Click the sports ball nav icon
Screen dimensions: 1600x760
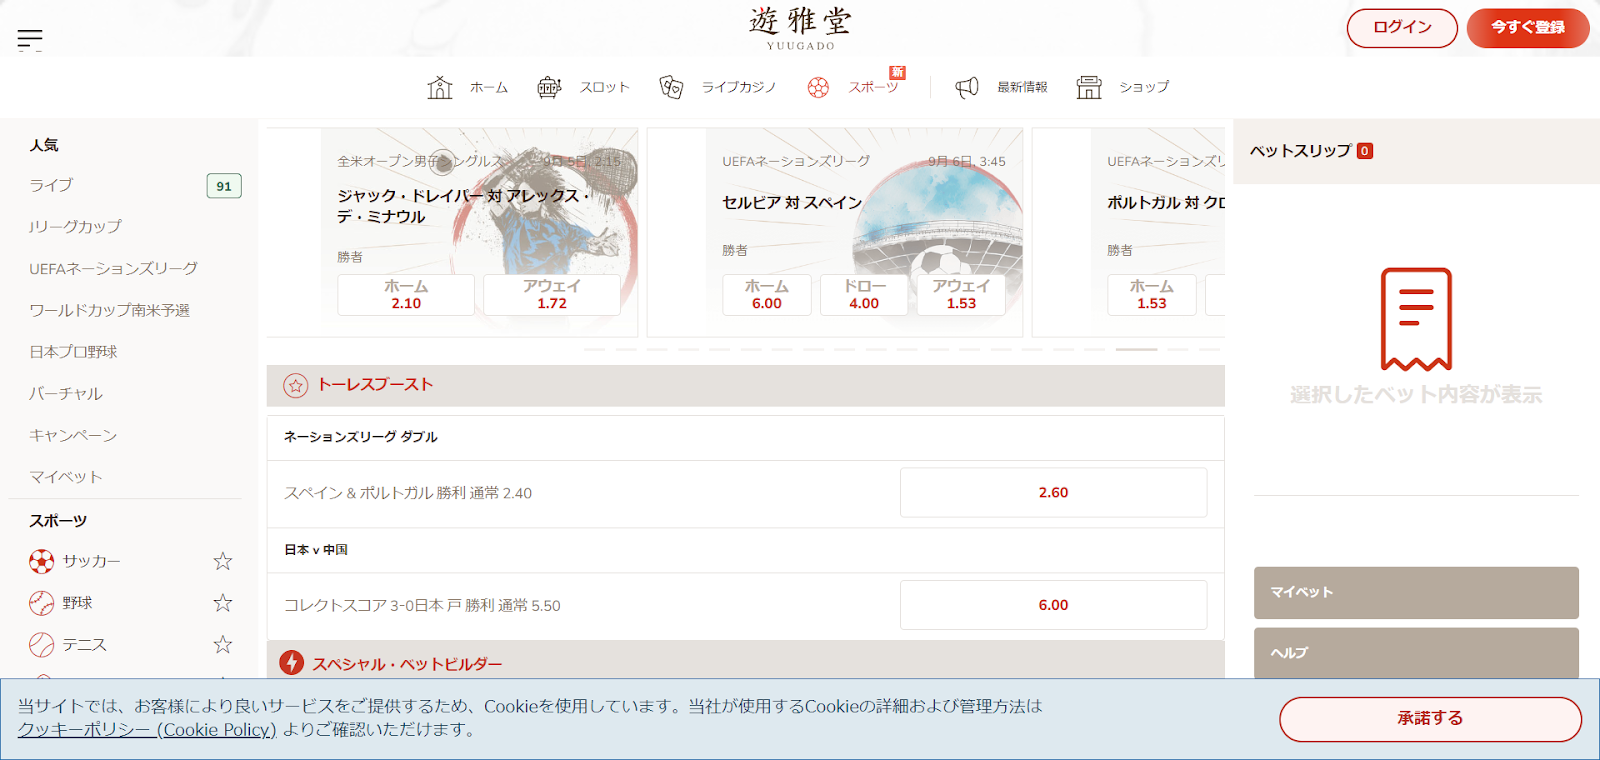pos(818,87)
